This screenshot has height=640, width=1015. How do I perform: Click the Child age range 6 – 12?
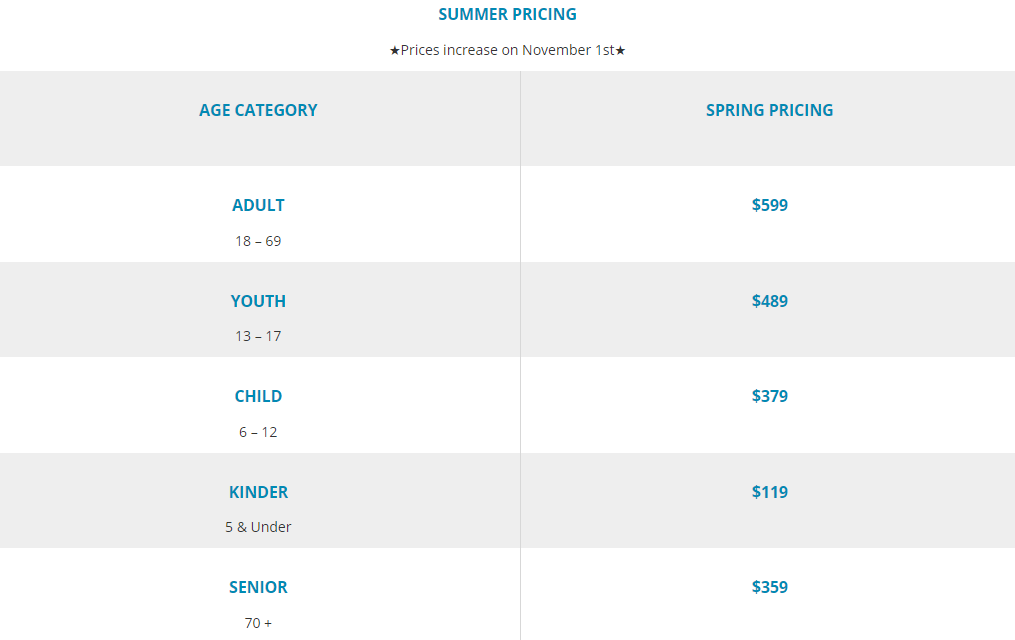pyautogui.click(x=258, y=432)
